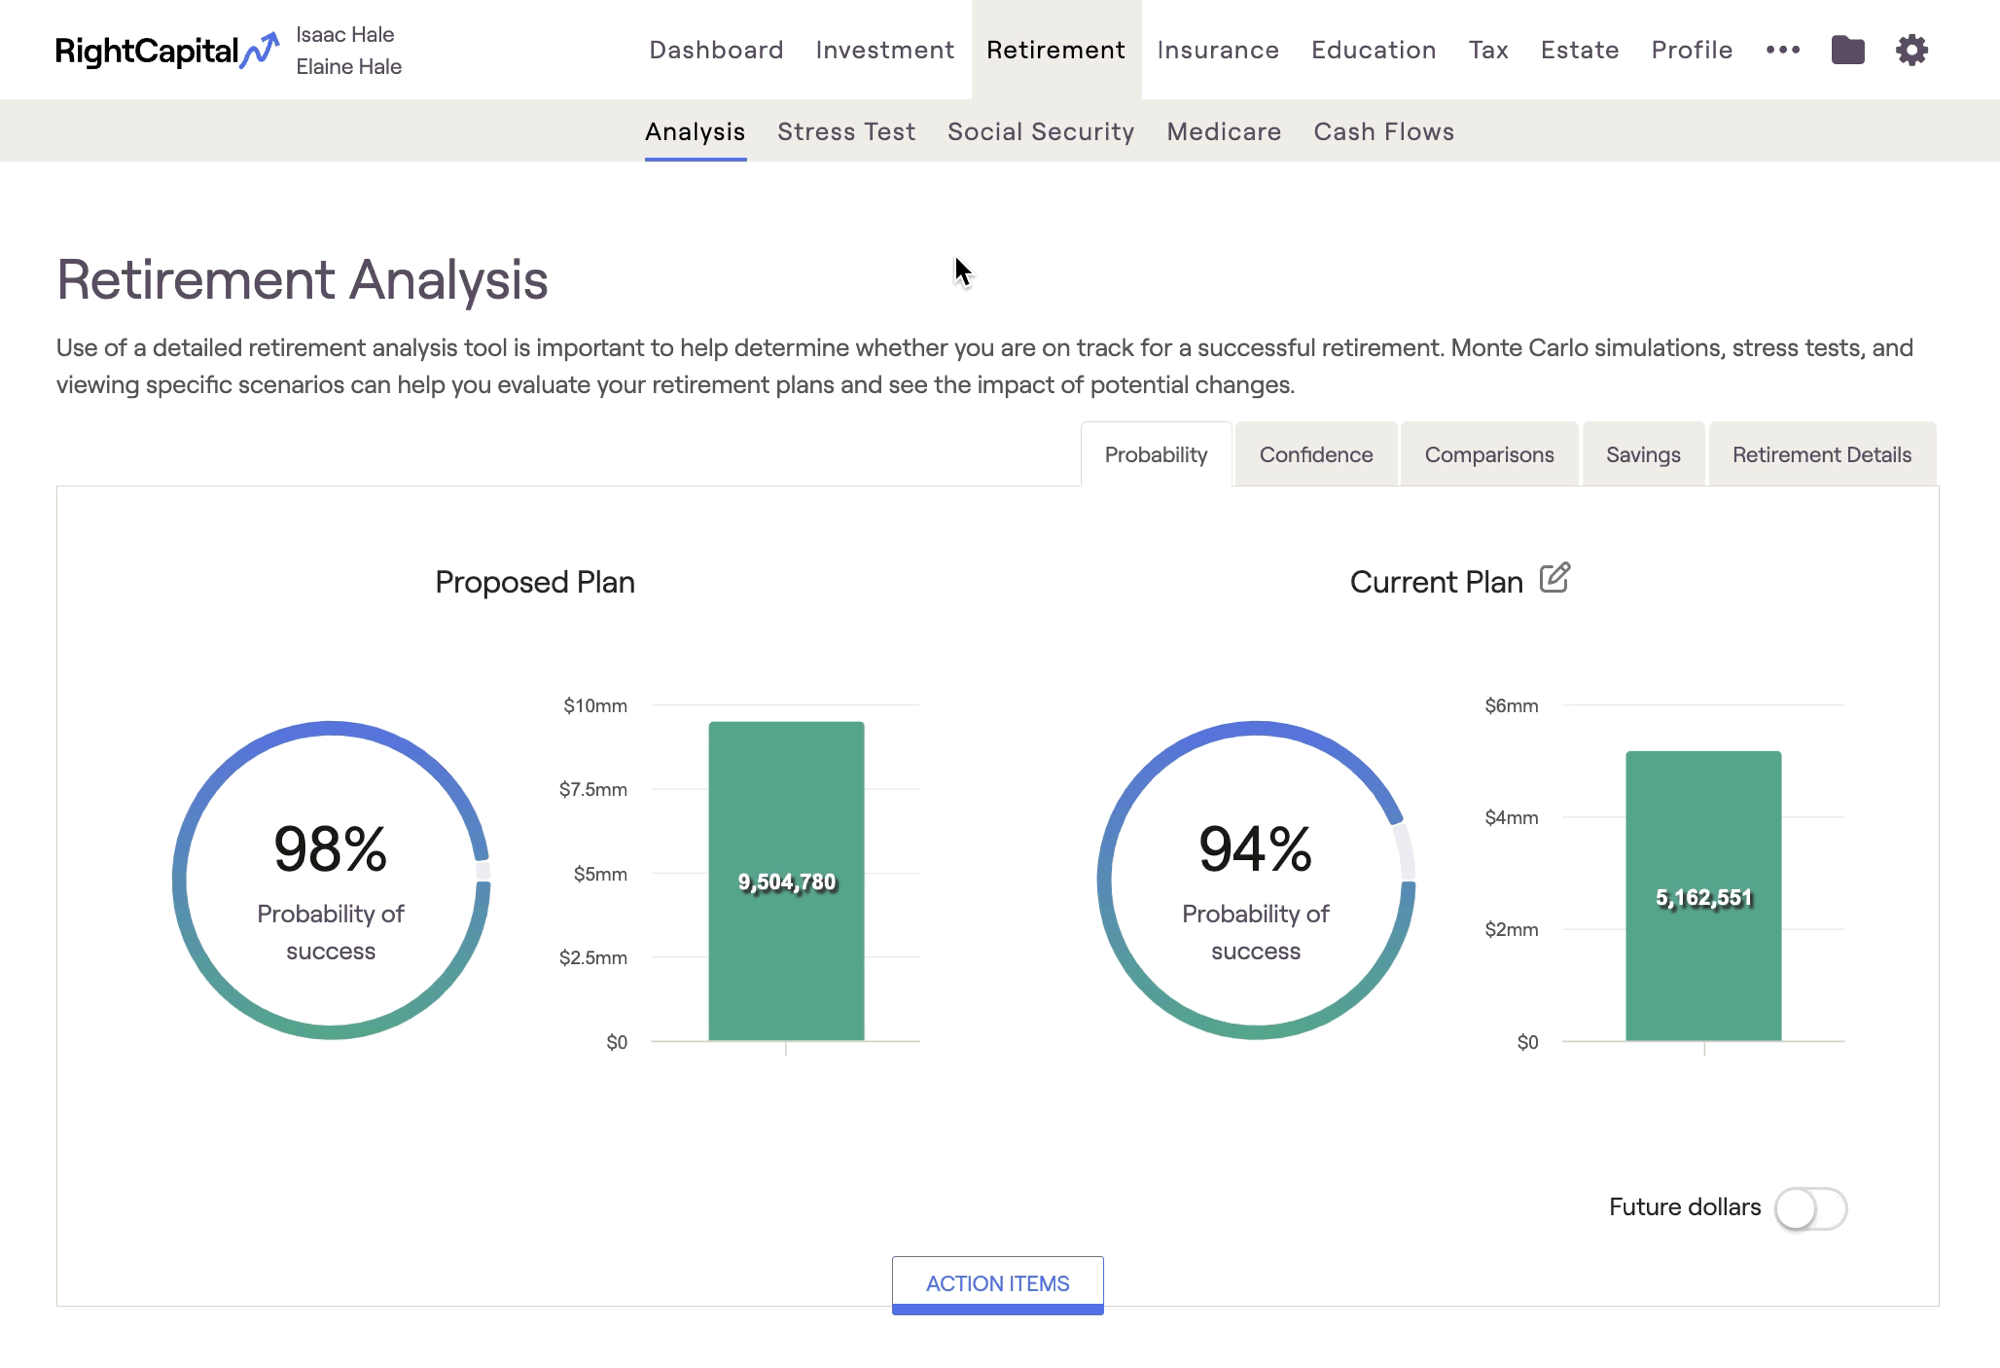Click the ACTION ITEMS button
This screenshot has width=2000, height=1368.
coord(997,1284)
